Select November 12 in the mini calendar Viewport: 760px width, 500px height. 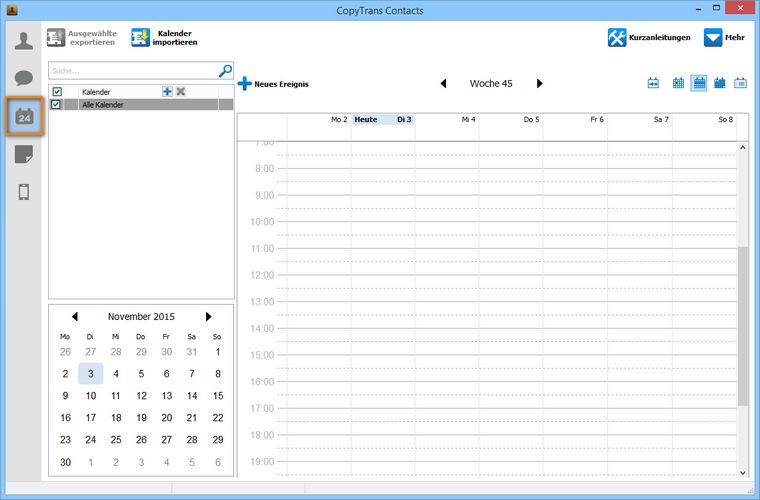141,396
